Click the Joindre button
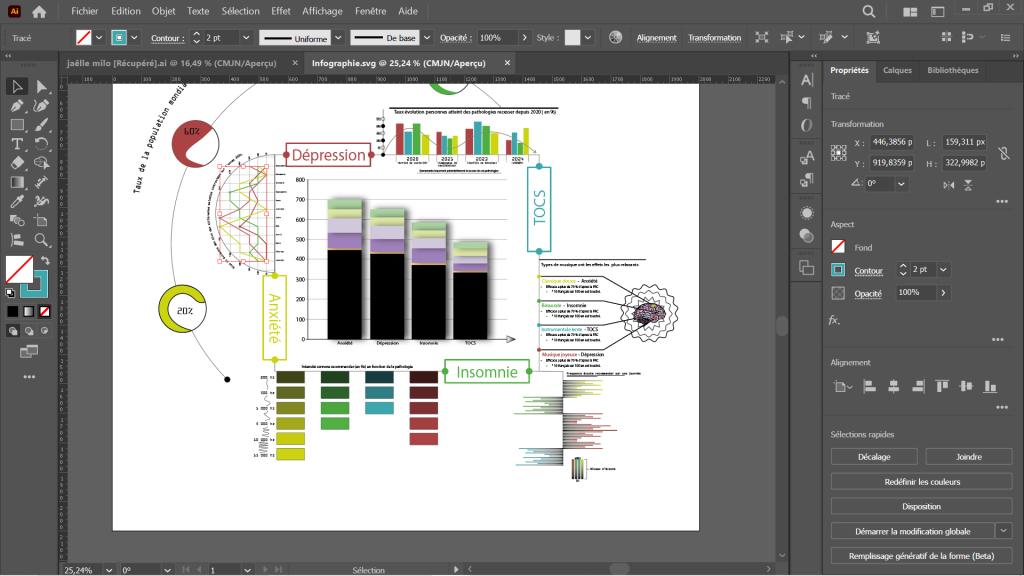 click(x=968, y=456)
